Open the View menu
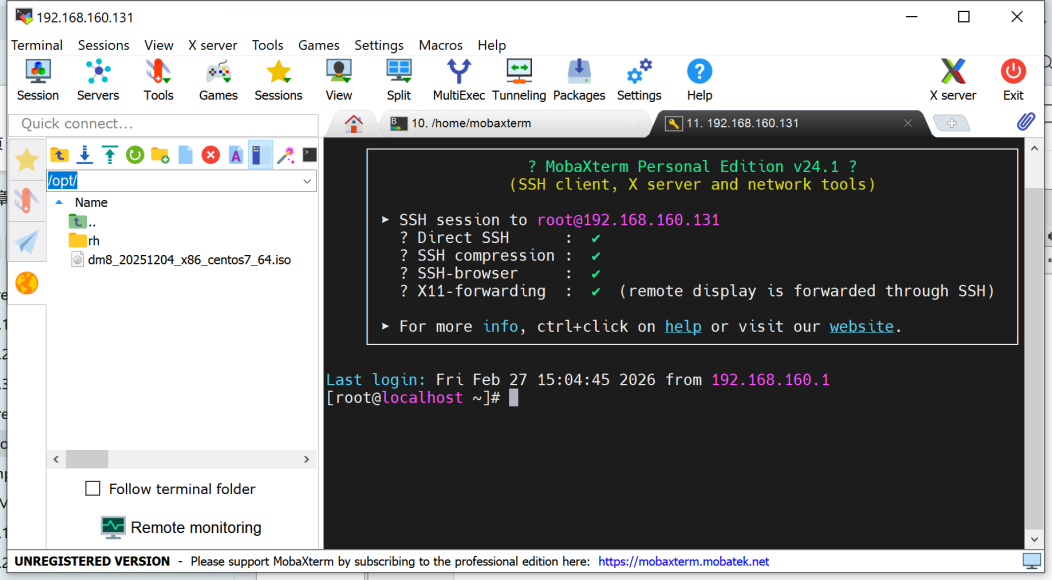The image size is (1052, 580). (158, 45)
